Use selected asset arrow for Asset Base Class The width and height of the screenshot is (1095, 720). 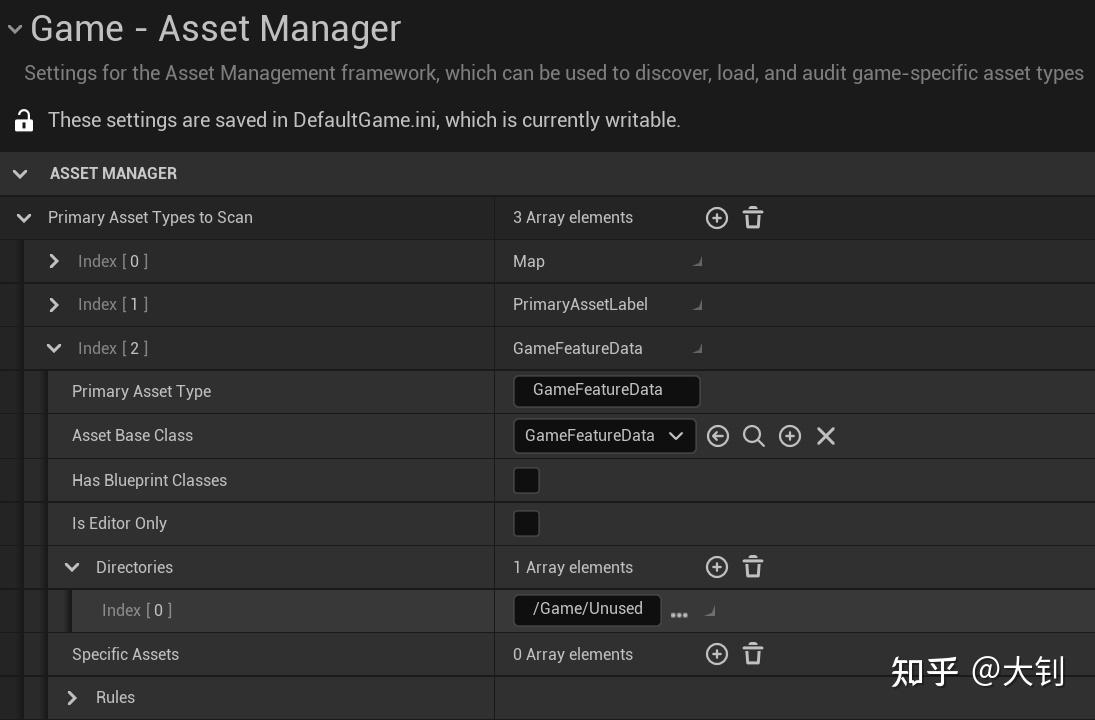click(x=717, y=436)
